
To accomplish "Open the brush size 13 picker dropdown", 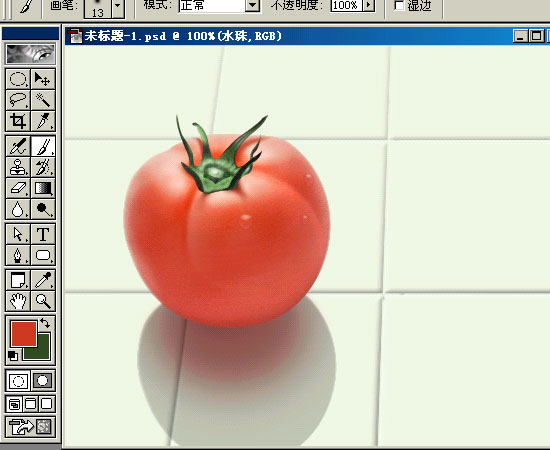I will 118,7.
